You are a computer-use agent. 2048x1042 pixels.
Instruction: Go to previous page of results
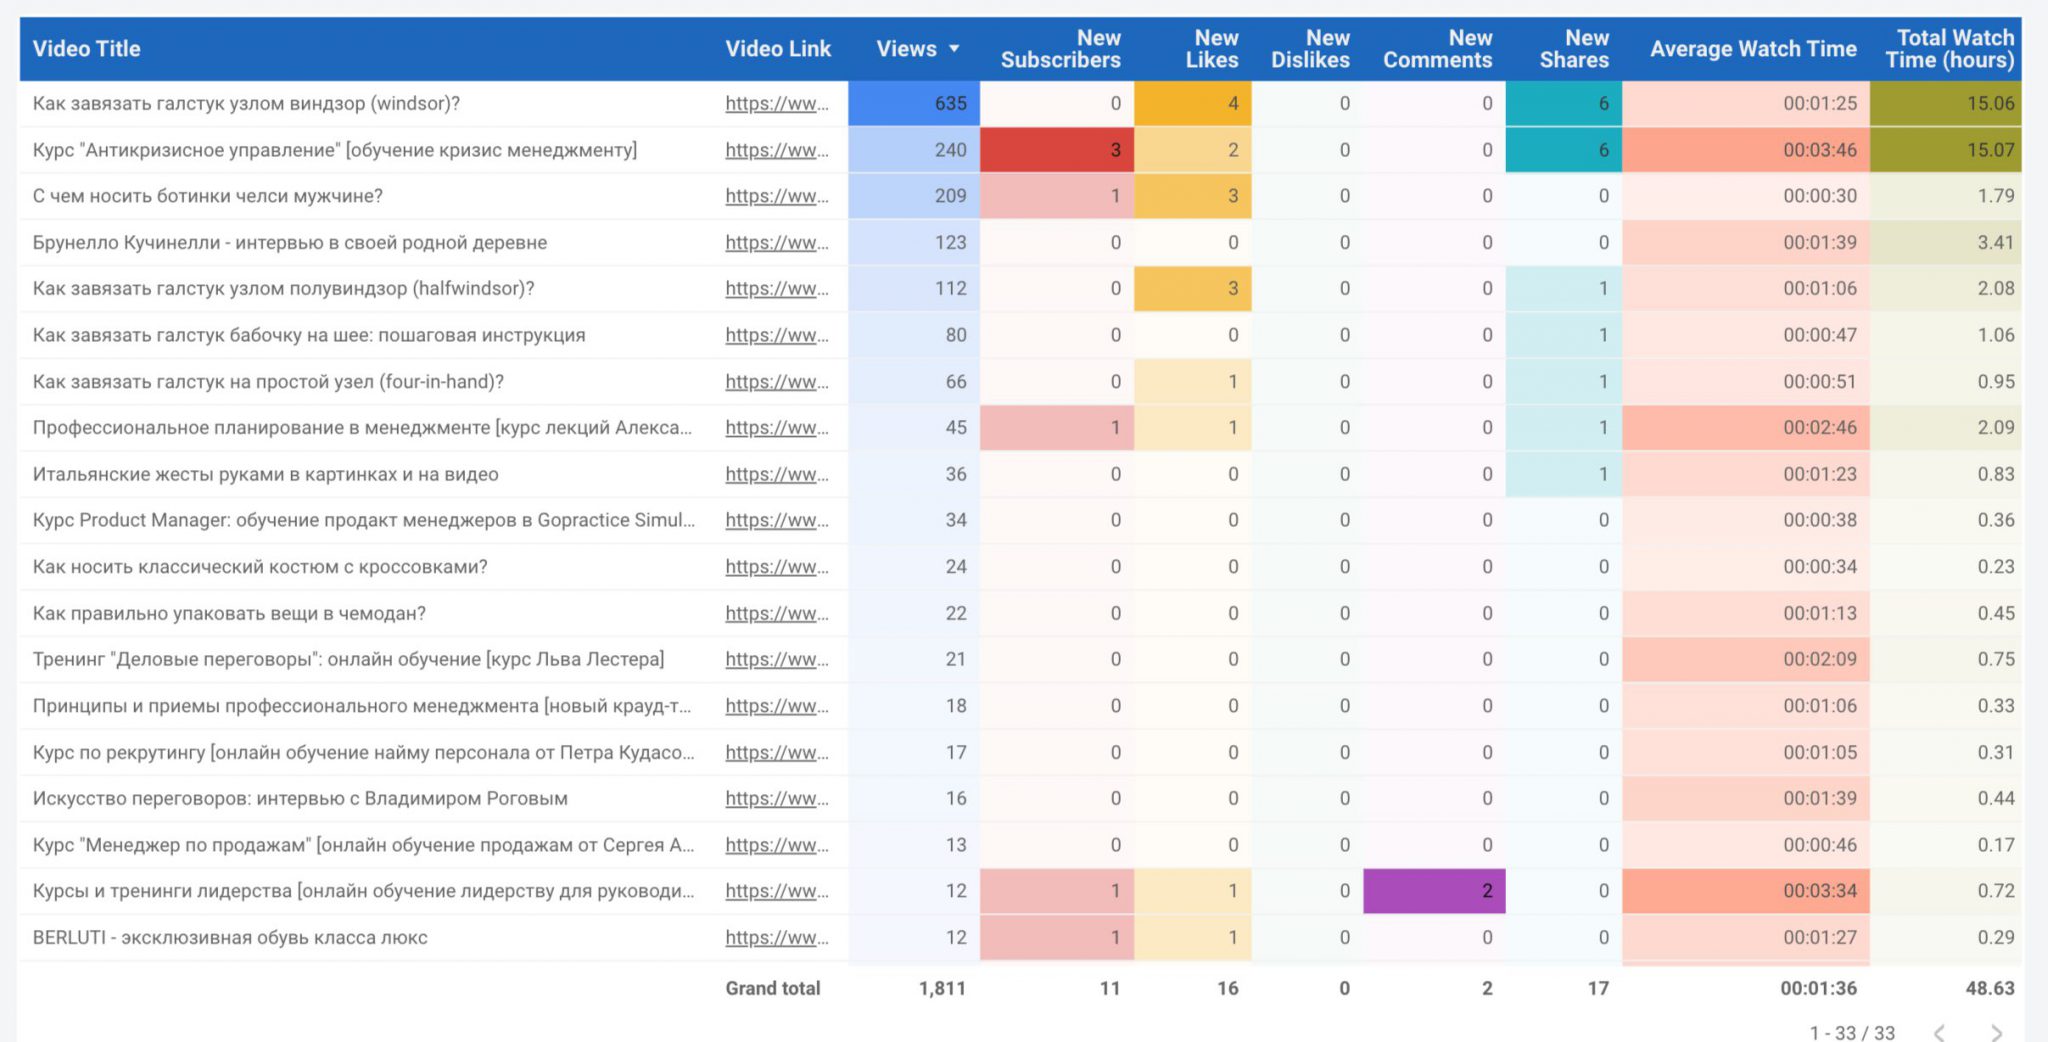1940,1032
